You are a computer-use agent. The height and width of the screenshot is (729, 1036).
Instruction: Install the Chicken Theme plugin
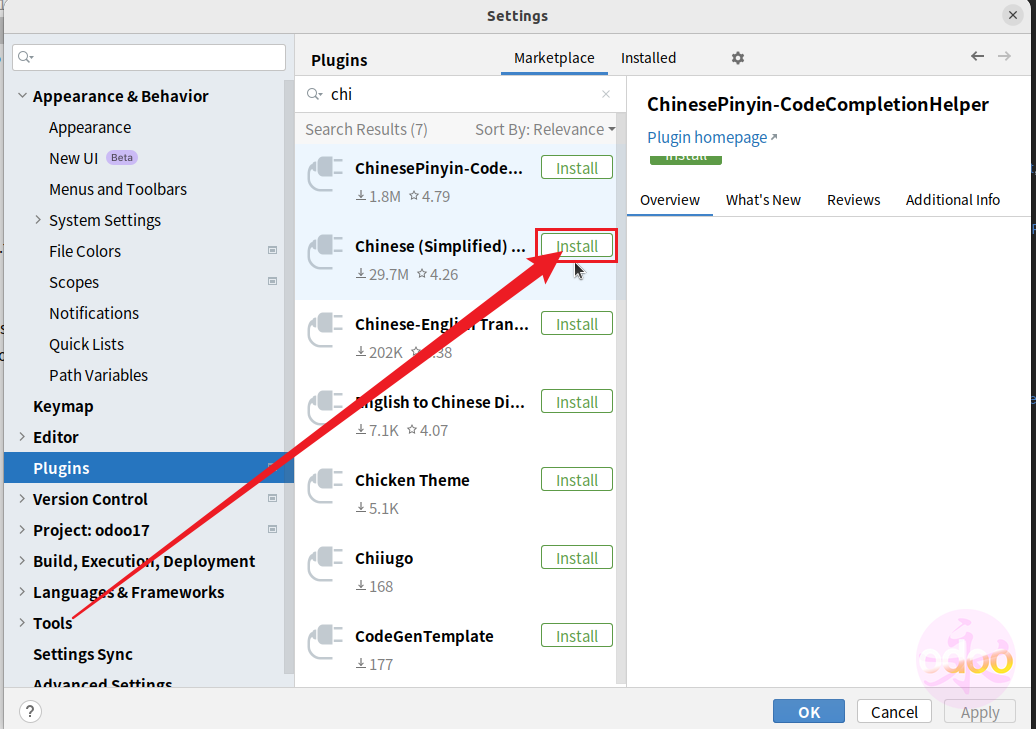click(577, 480)
